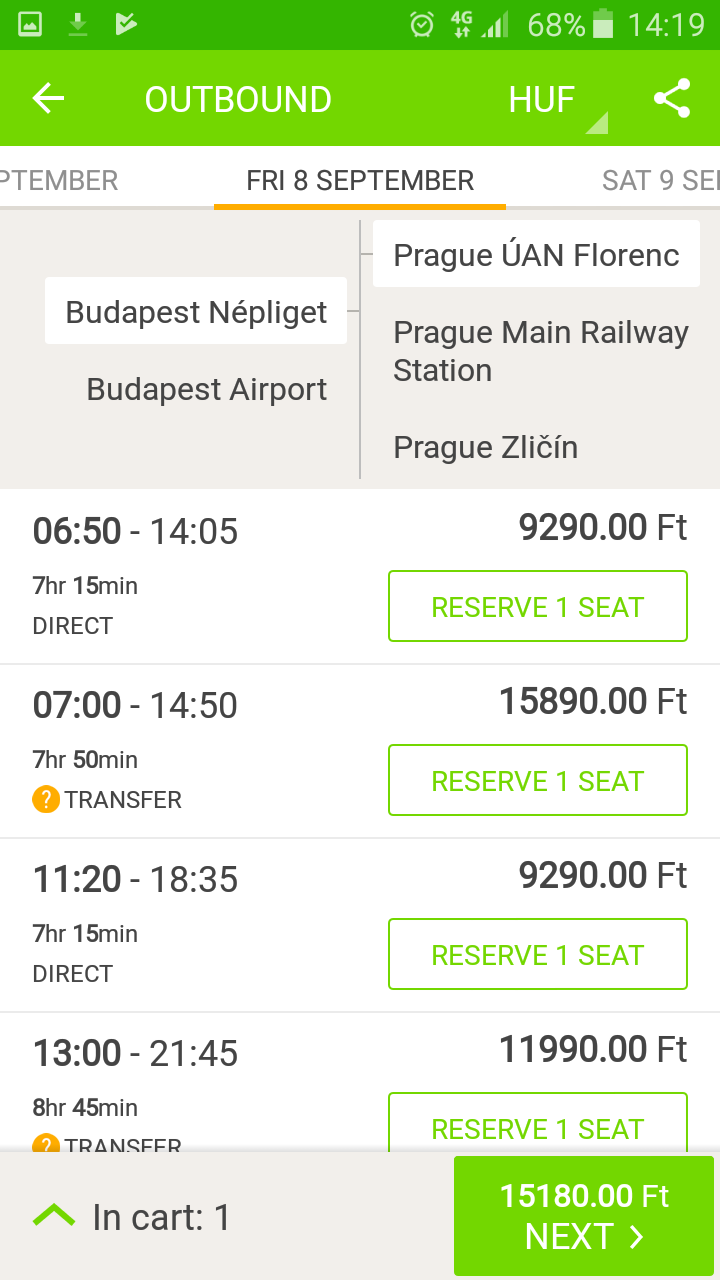
Task: Reserve 1 seat on 07:00 transfer trip
Action: pyautogui.click(x=537, y=780)
